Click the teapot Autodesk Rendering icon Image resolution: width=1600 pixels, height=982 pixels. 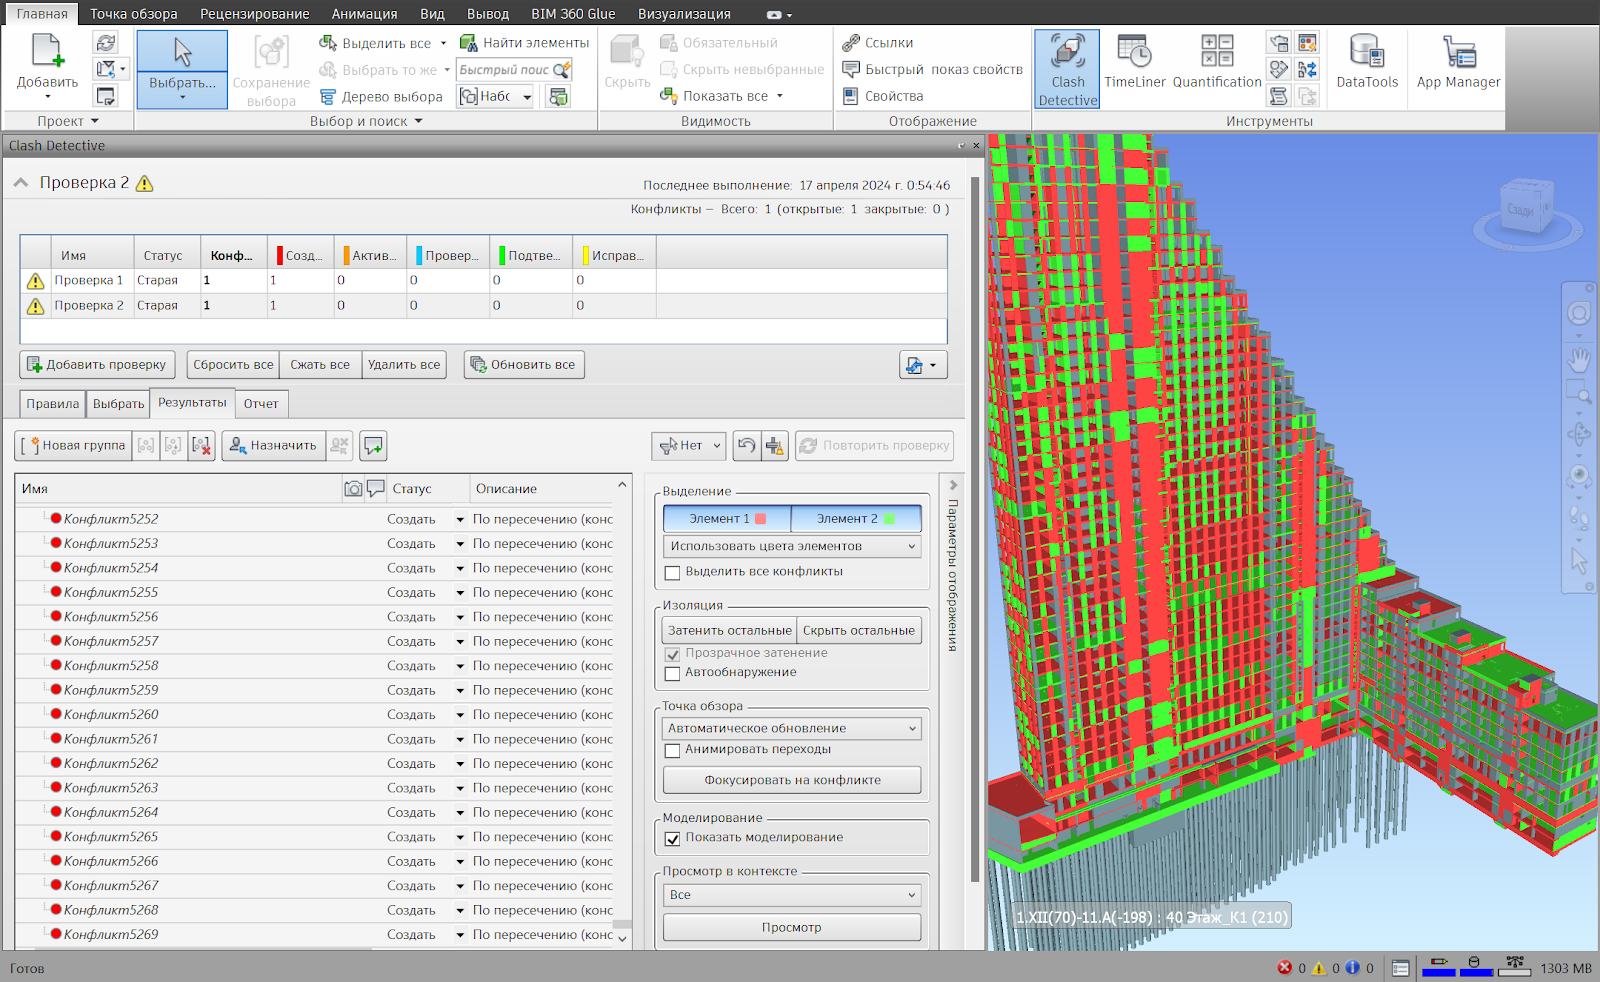click(1279, 42)
